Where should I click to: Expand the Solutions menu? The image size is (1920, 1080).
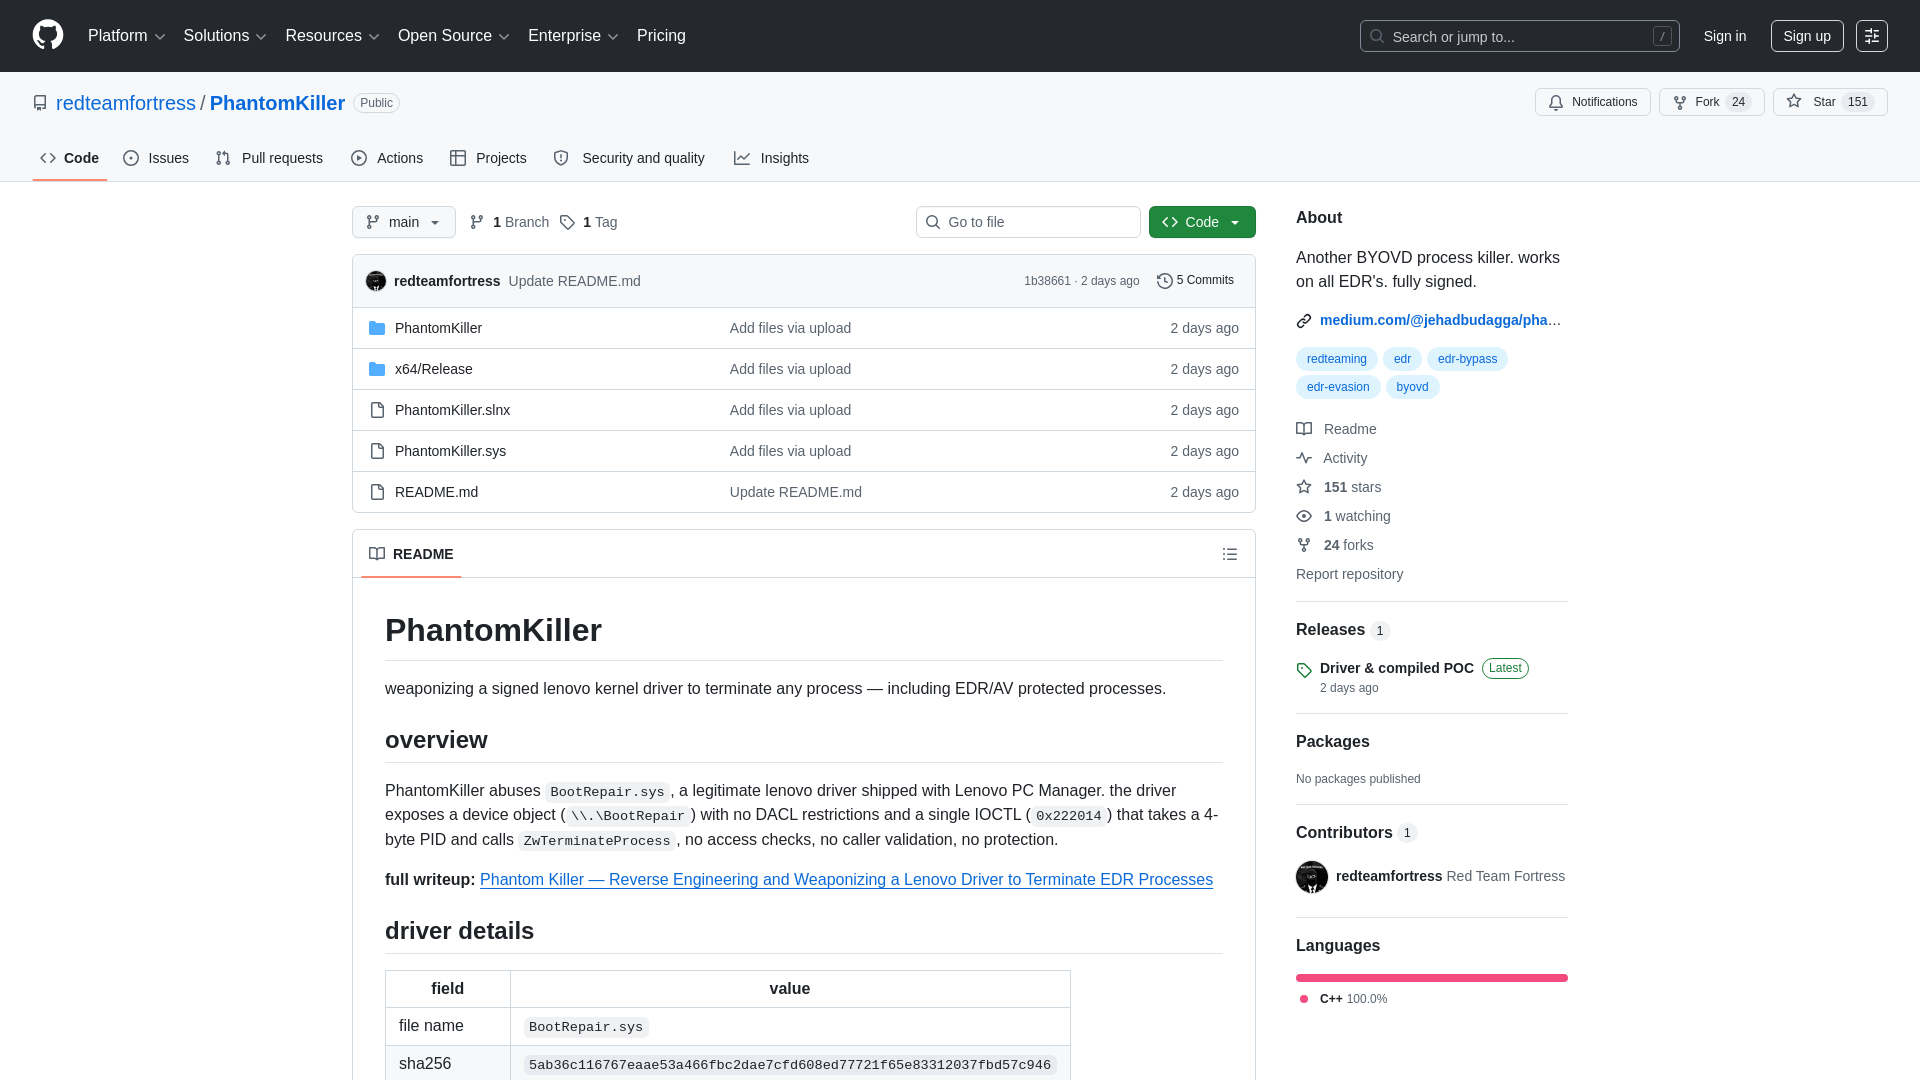[225, 36]
